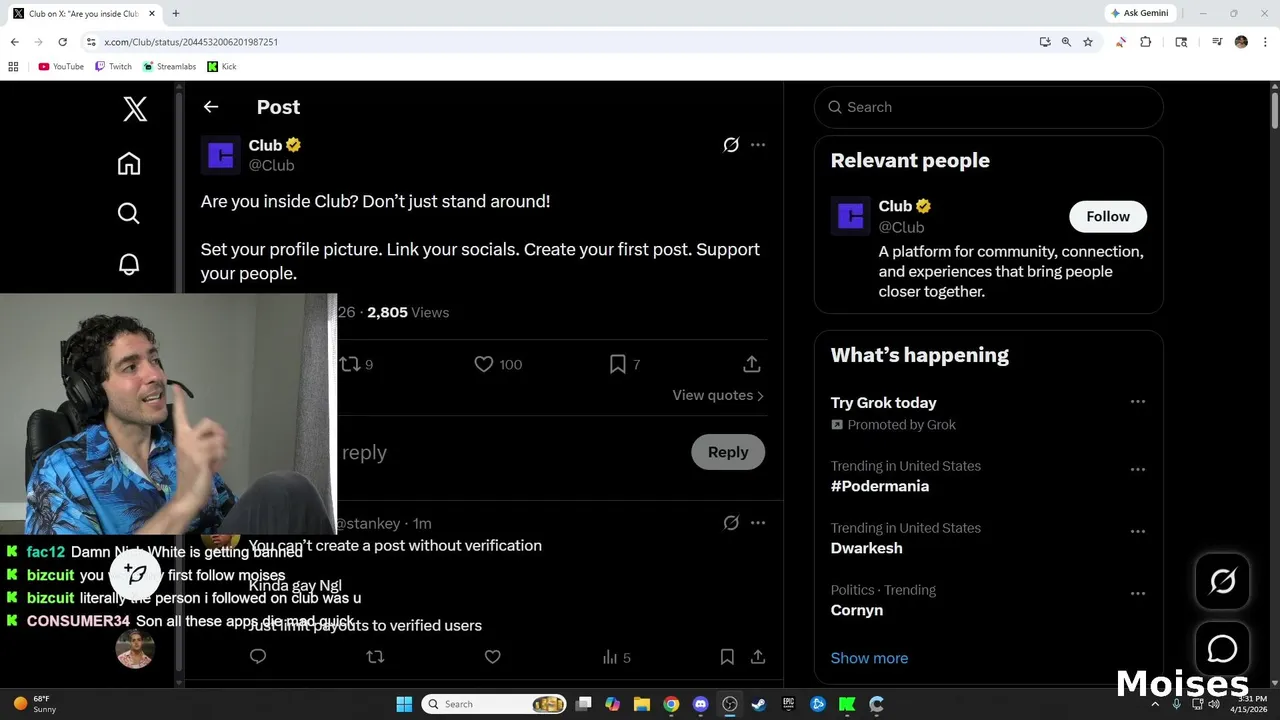Click the Install app icon in address bar

pyautogui.click(x=1045, y=42)
